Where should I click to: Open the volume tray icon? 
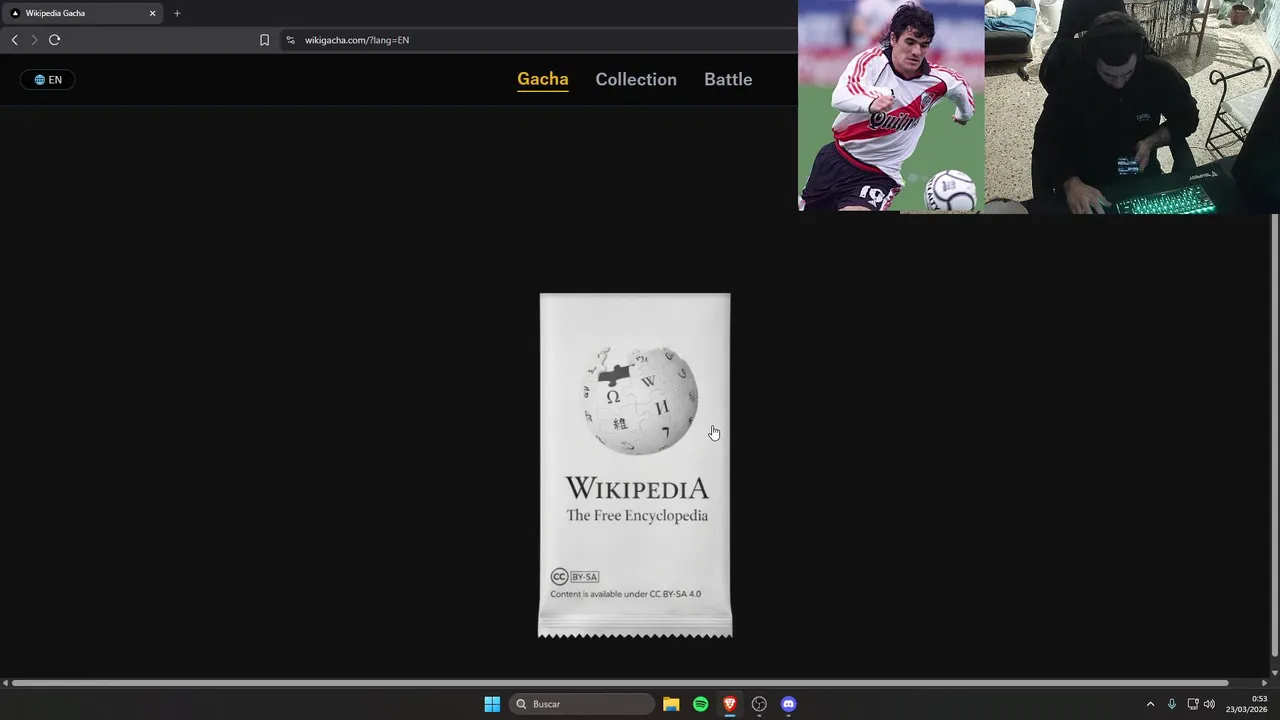coord(1209,704)
